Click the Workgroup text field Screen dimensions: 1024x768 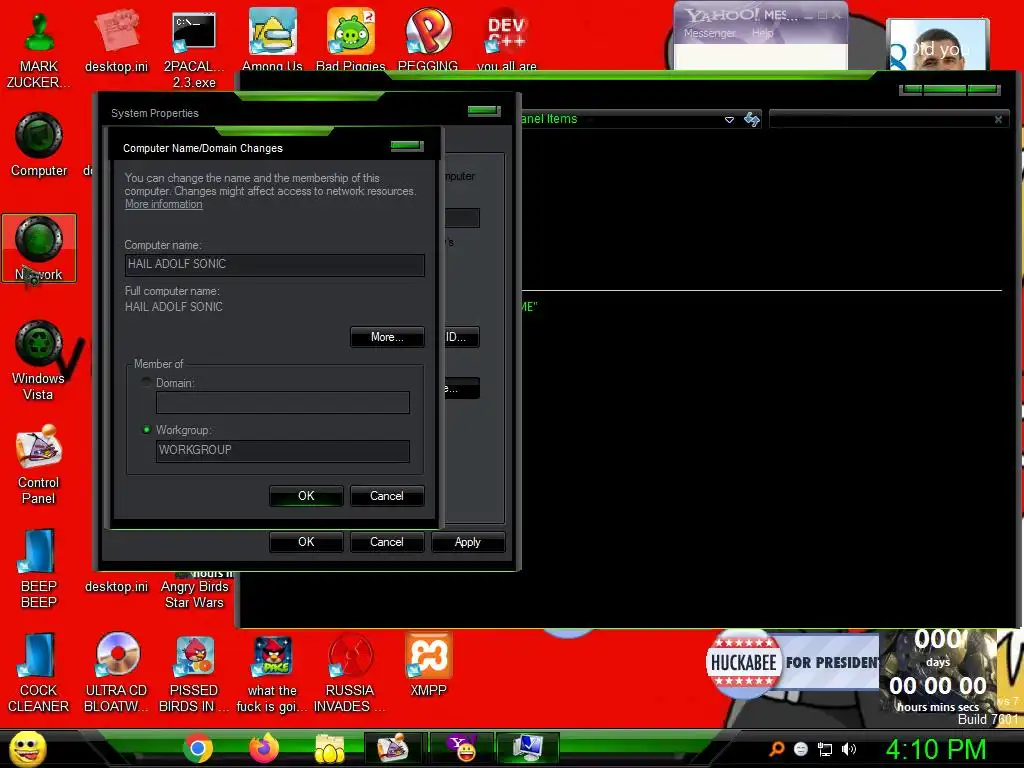coord(283,451)
